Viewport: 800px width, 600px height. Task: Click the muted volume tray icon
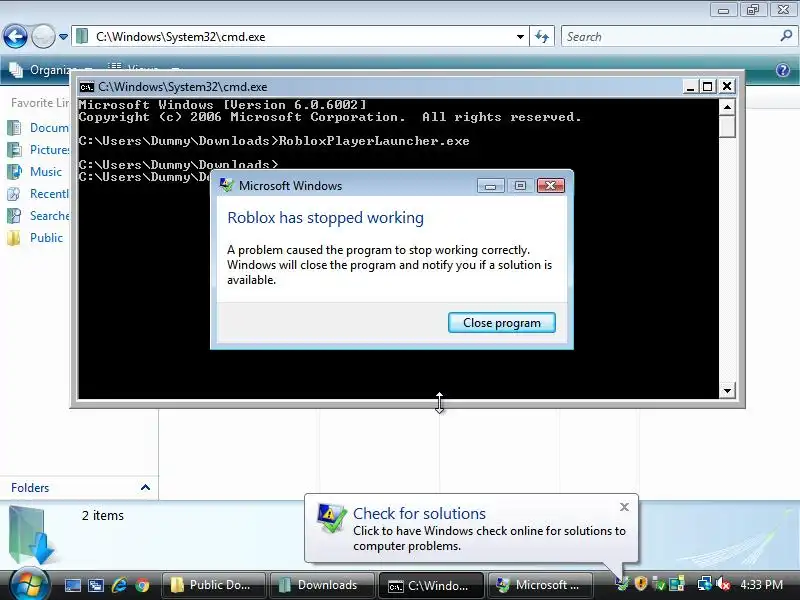point(723,584)
